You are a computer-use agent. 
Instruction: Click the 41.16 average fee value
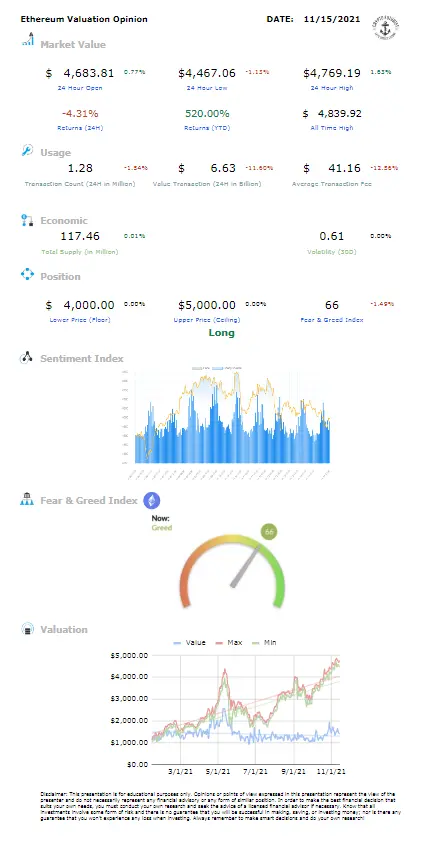[x=344, y=168]
